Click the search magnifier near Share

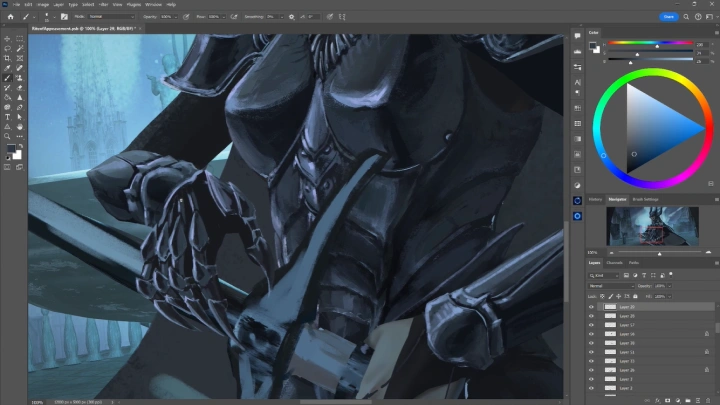point(686,17)
